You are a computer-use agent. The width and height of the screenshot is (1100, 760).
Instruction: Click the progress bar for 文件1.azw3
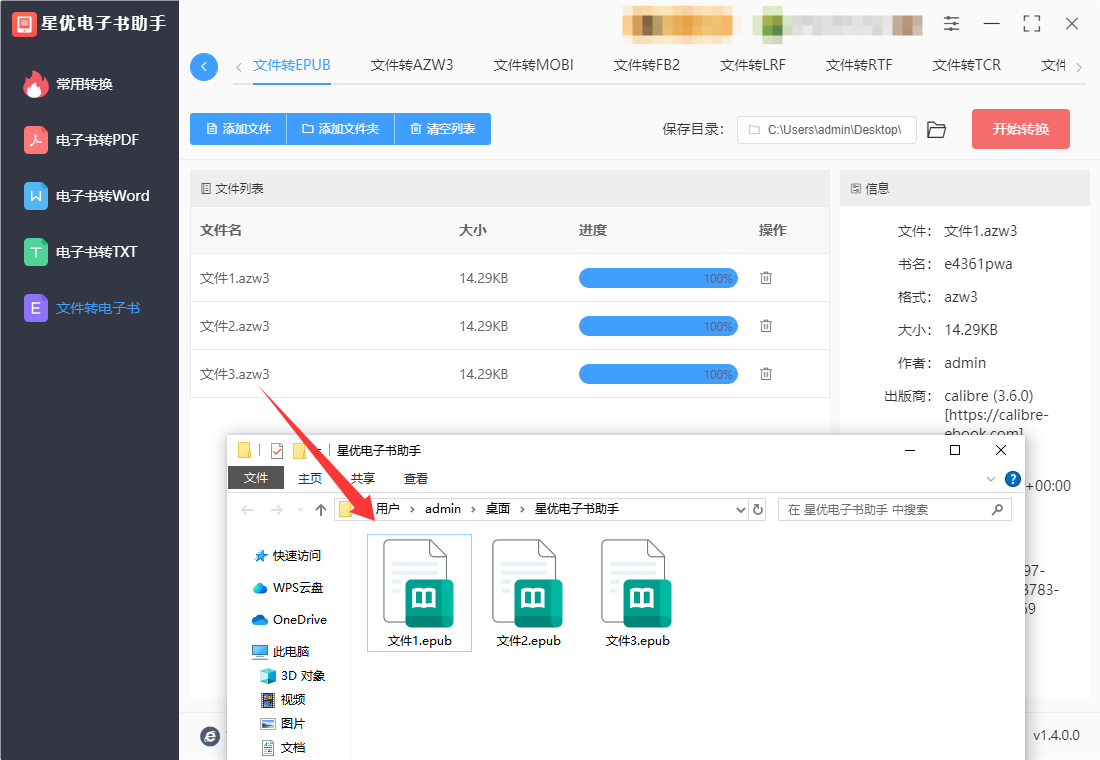[658, 278]
